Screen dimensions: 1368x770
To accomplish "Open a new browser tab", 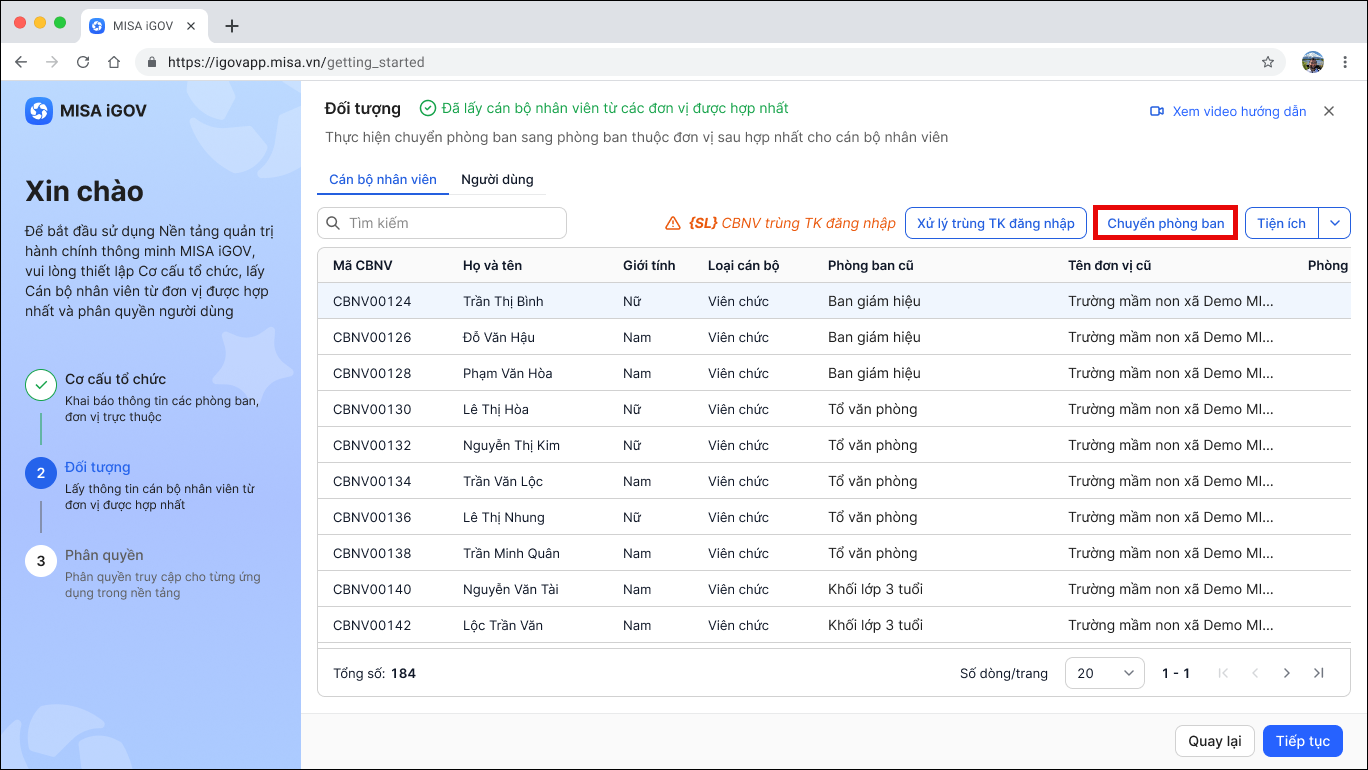I will click(232, 25).
